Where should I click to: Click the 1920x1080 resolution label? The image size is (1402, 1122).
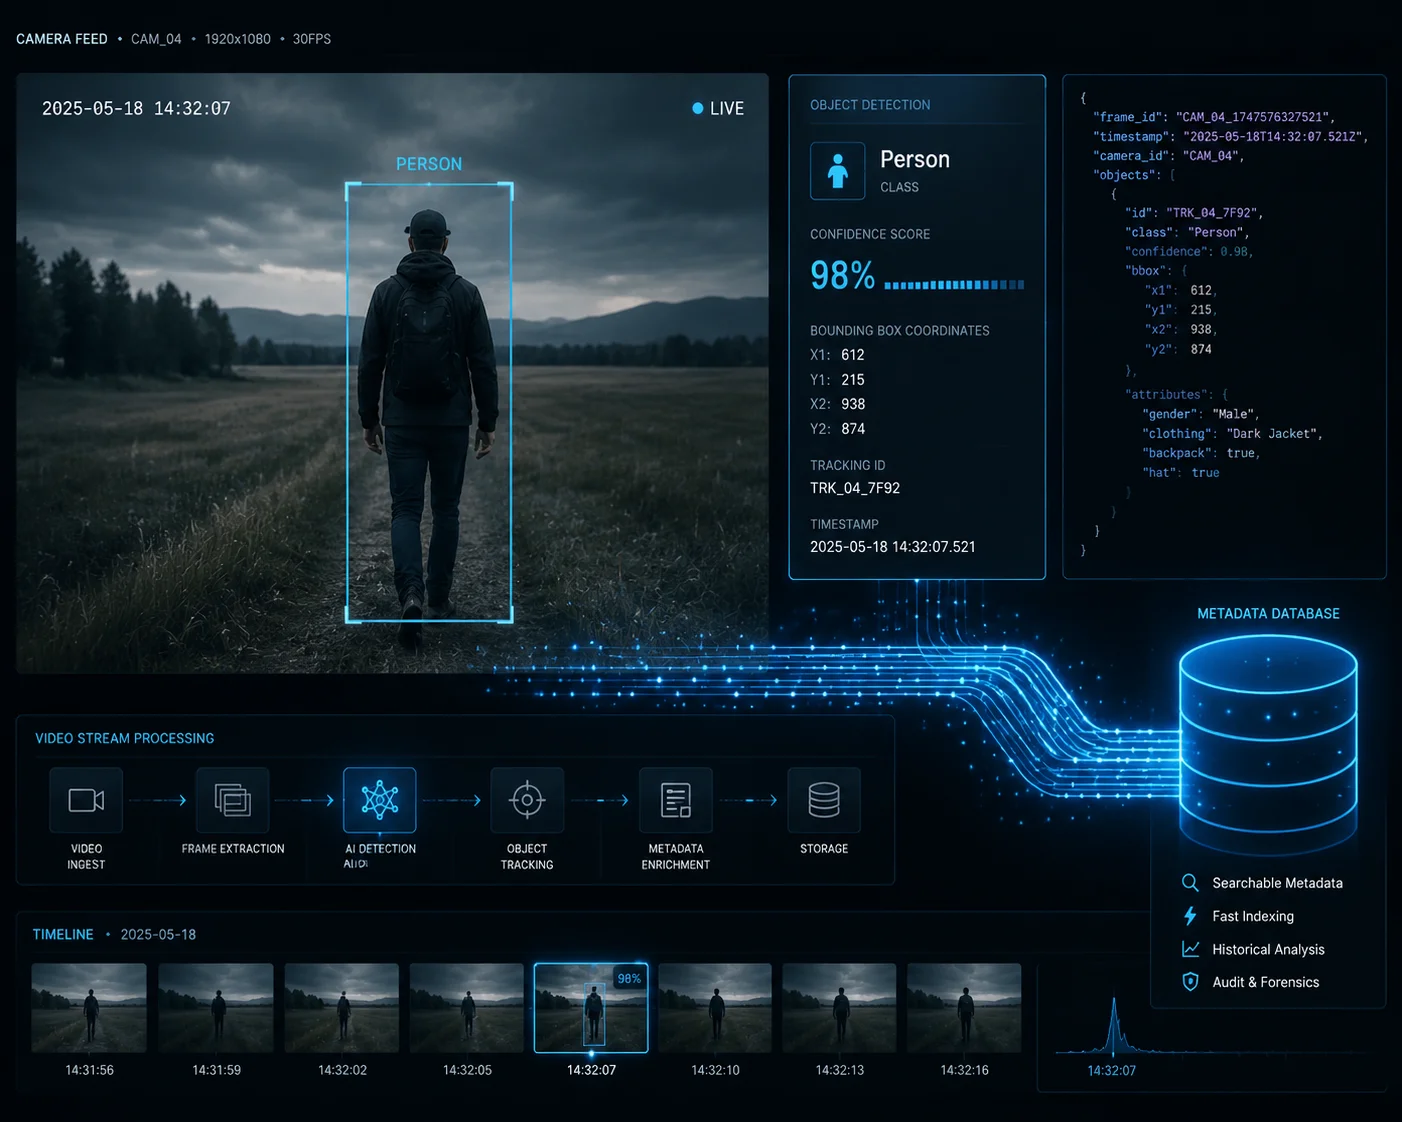click(238, 39)
